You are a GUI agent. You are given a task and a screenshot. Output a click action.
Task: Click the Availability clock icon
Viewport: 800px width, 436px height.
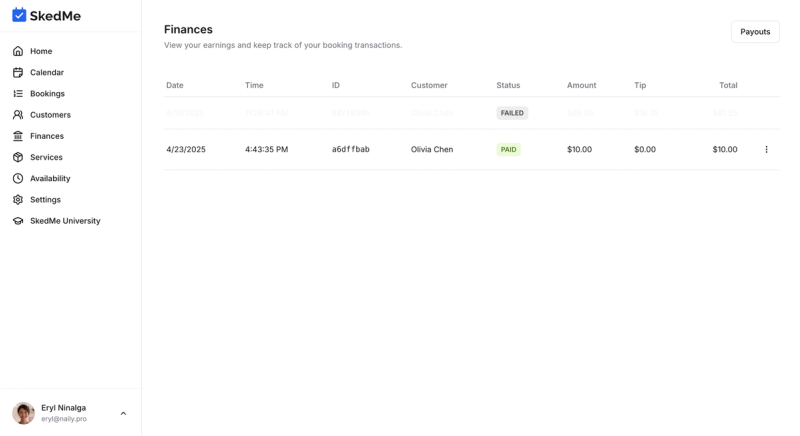(18, 178)
